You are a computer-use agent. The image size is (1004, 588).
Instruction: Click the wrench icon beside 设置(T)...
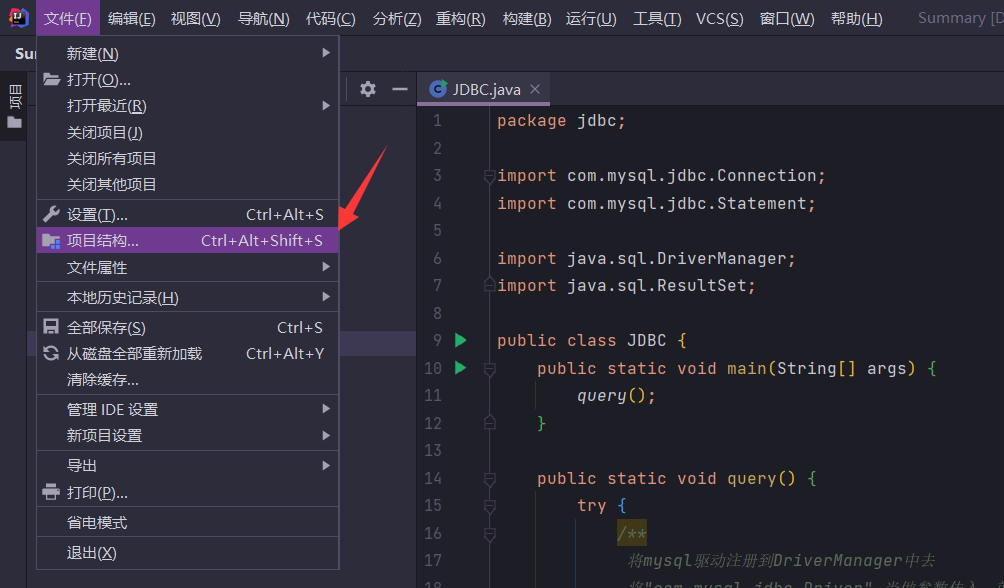click(51, 214)
